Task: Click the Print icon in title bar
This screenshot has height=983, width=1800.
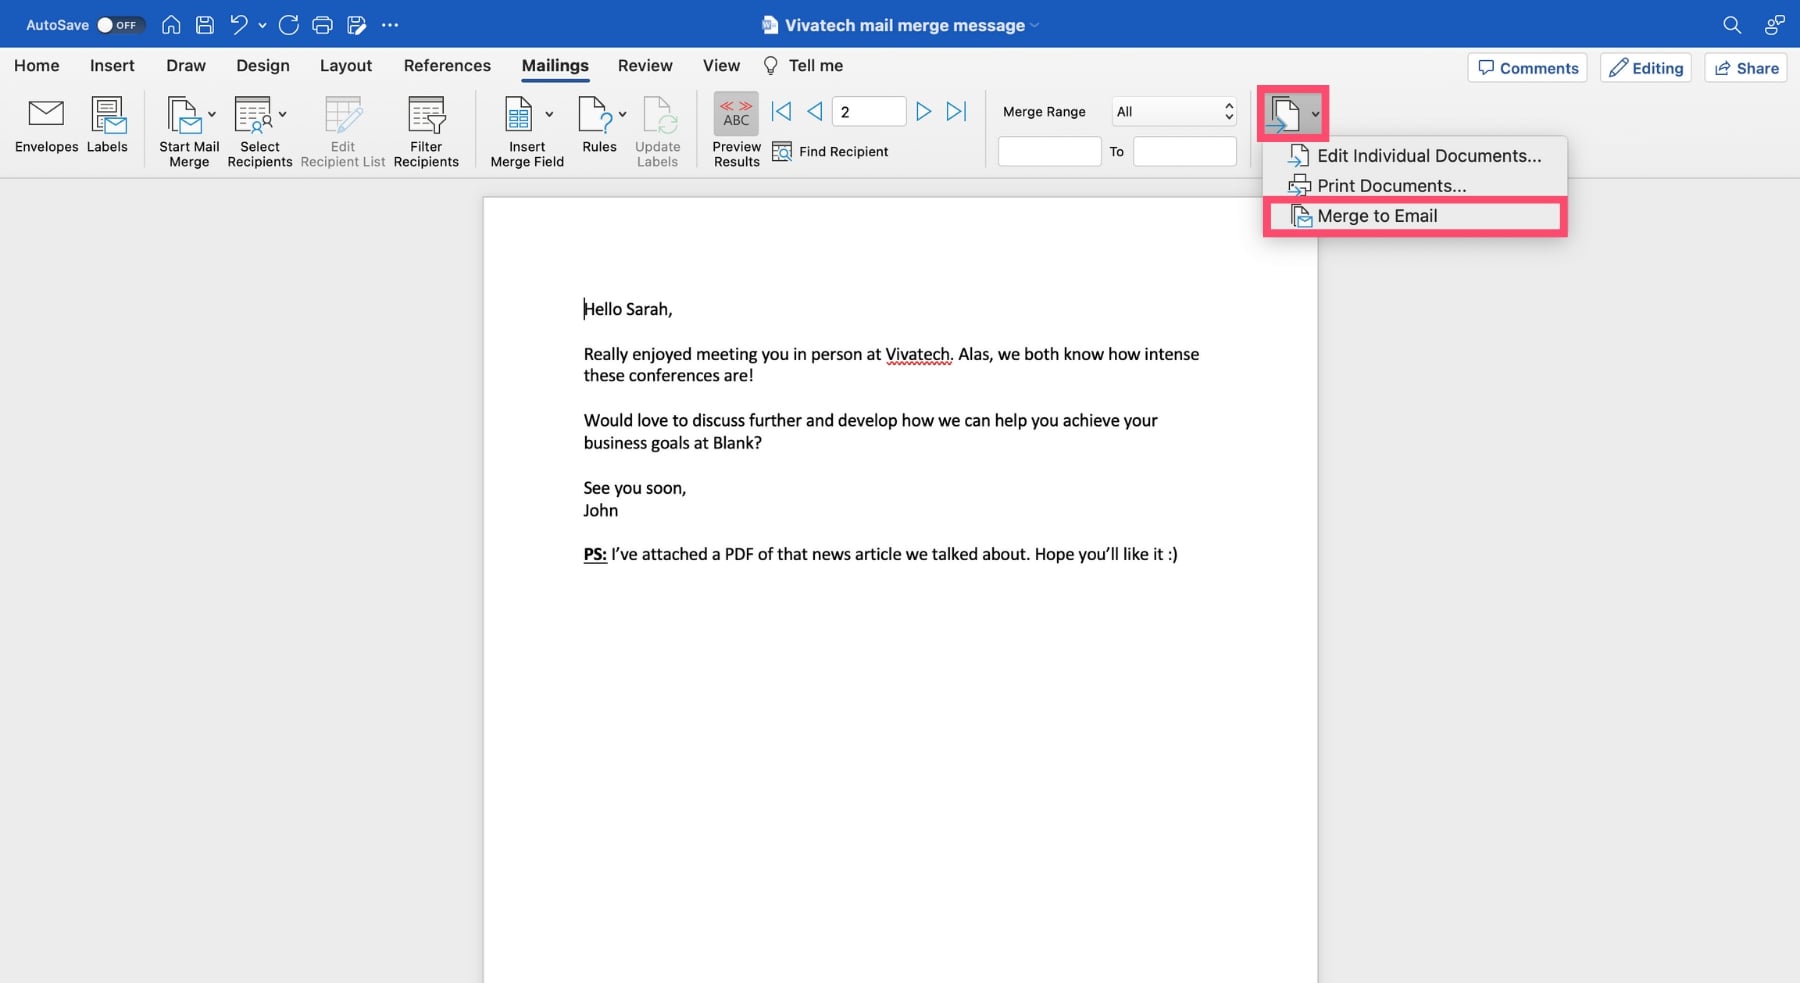Action: coord(322,25)
